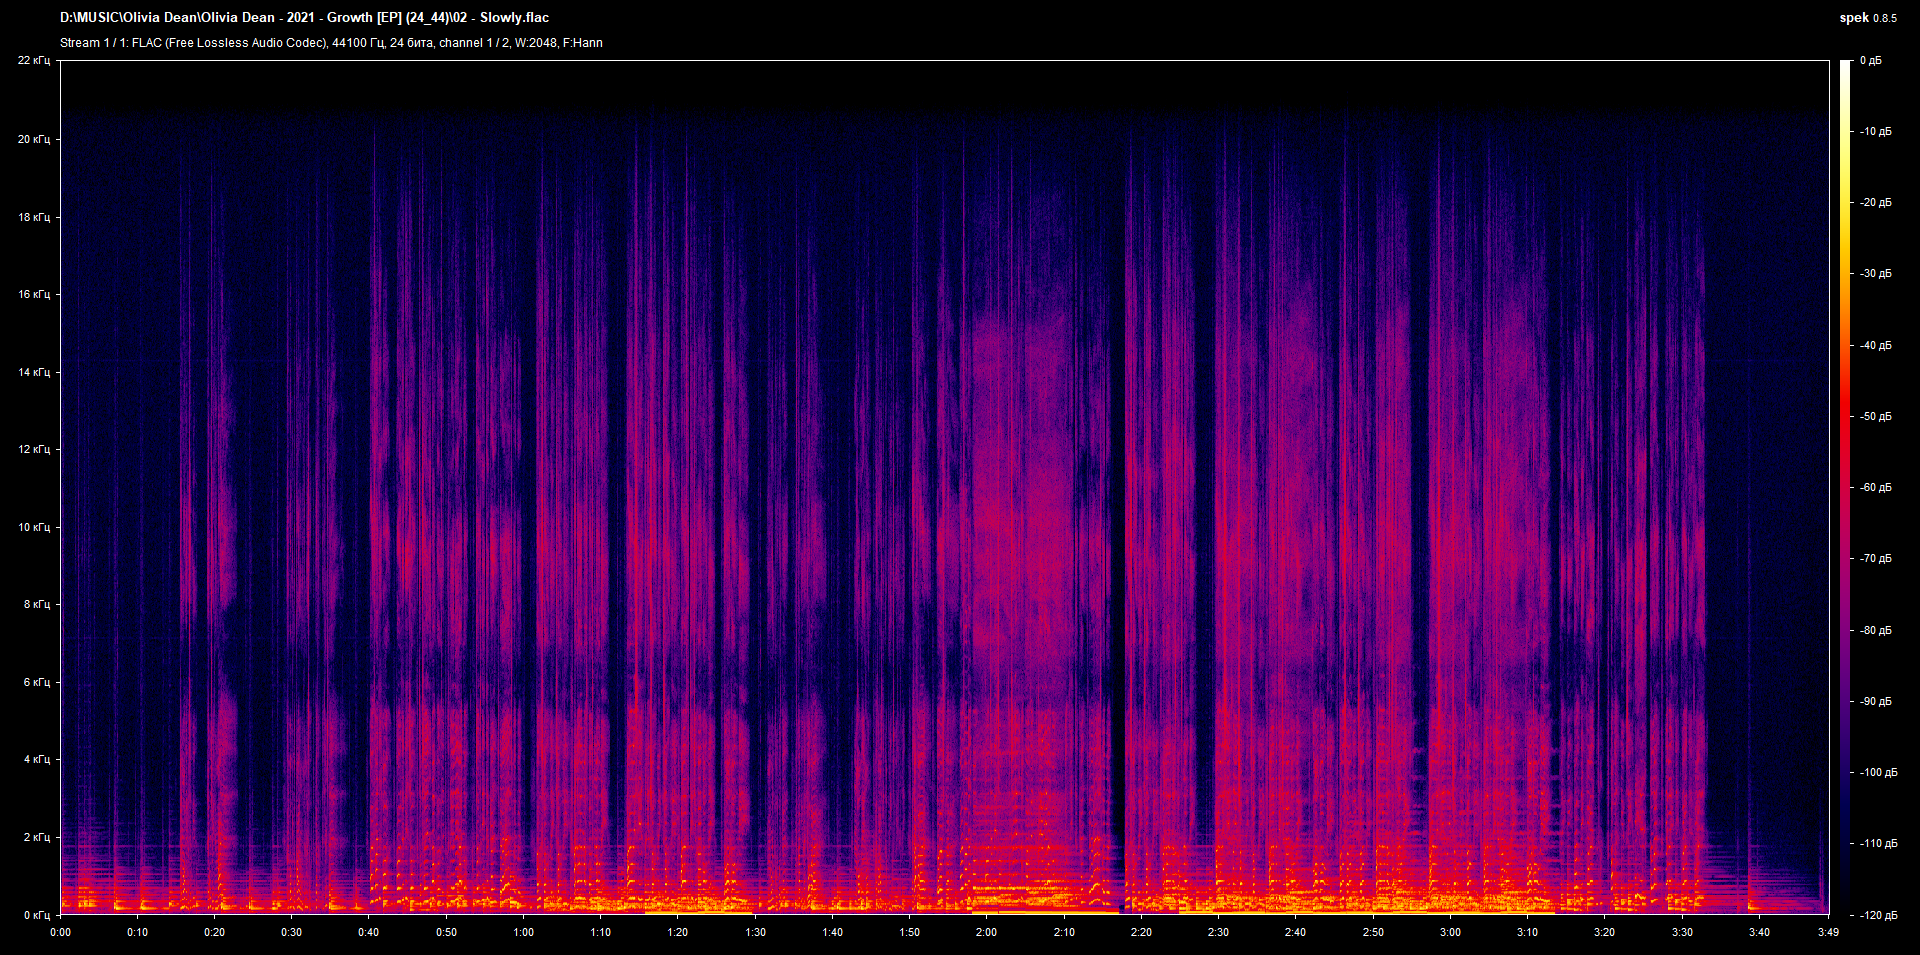Viewport: 1920px width, 955px height.
Task: Click the file path title ending in Slowly.flac
Action: pos(304,18)
